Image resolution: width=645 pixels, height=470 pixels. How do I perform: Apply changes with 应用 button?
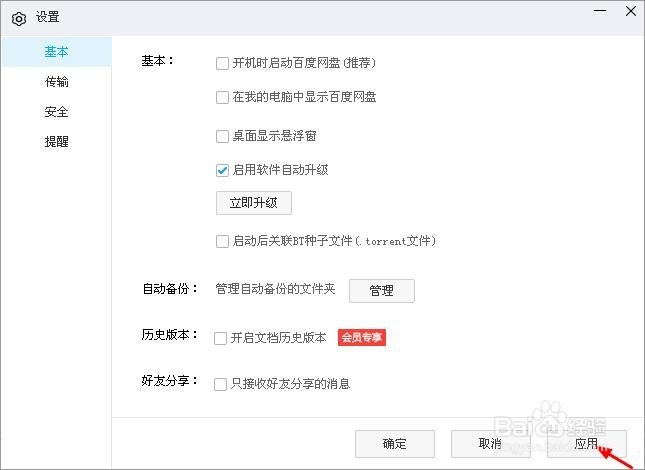pos(586,444)
